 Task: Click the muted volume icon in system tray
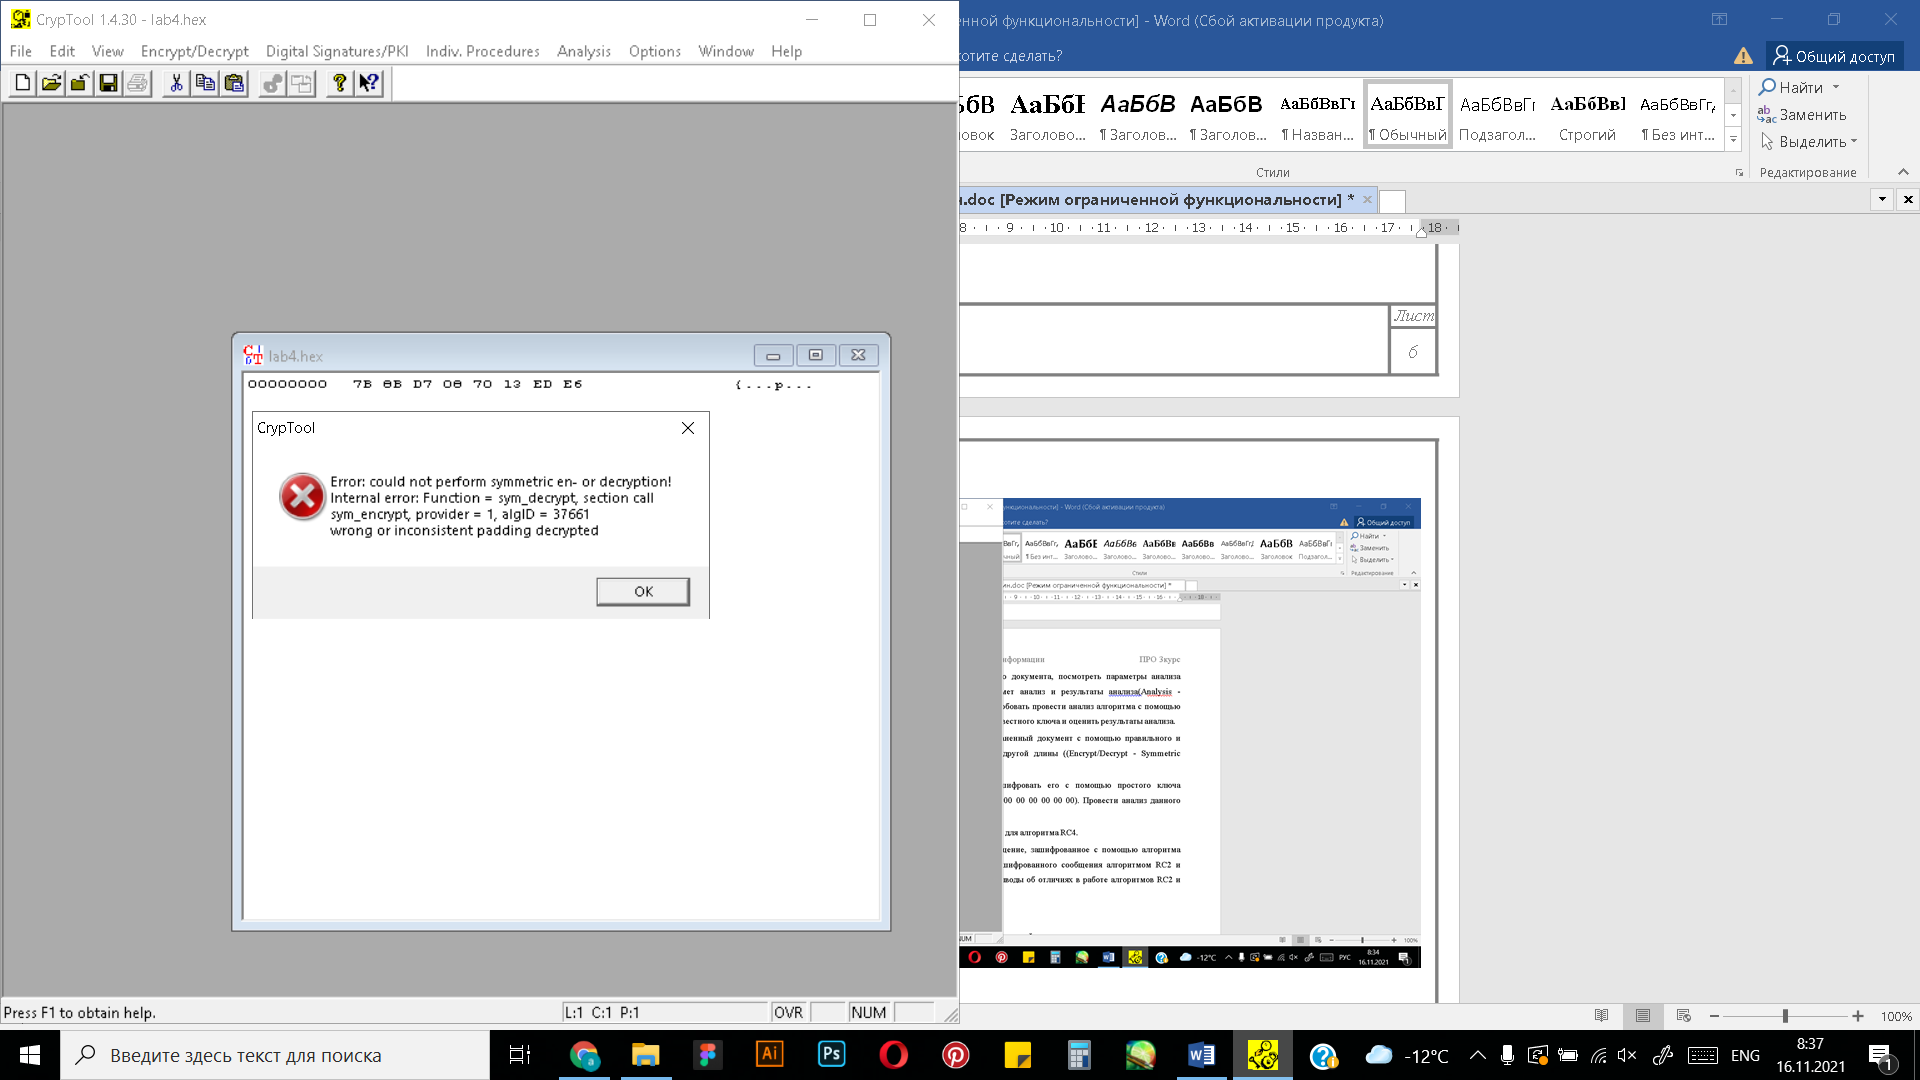coord(1627,1055)
